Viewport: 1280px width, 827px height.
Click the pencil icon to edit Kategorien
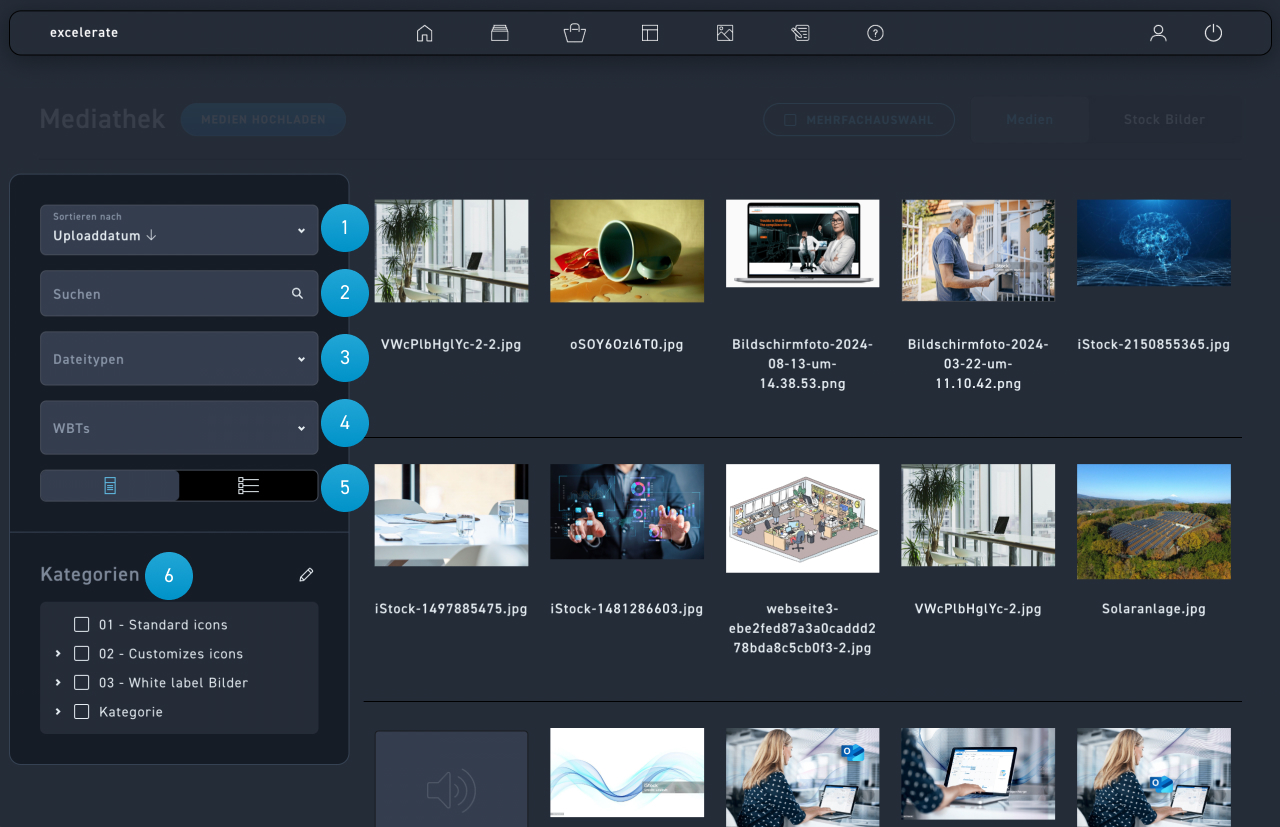point(306,575)
